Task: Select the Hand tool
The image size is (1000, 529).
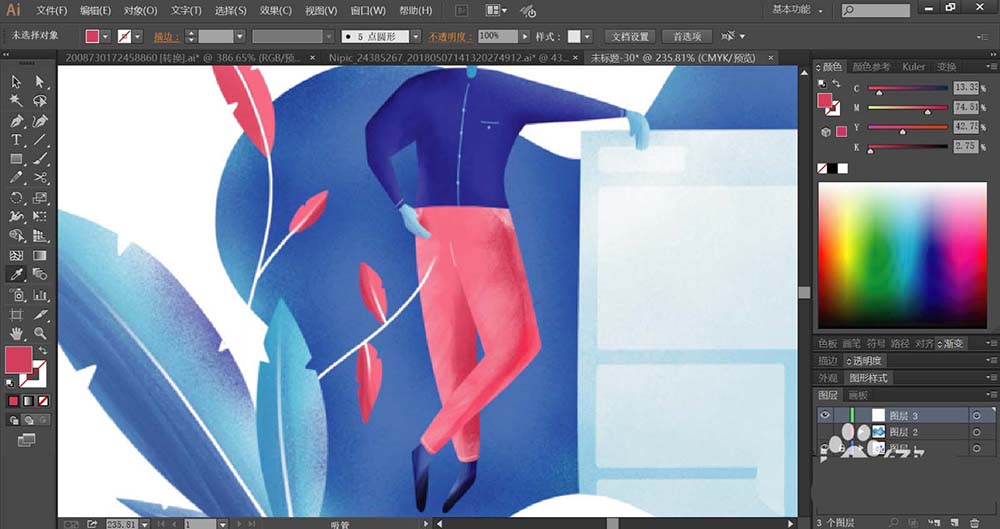Action: pos(17,333)
